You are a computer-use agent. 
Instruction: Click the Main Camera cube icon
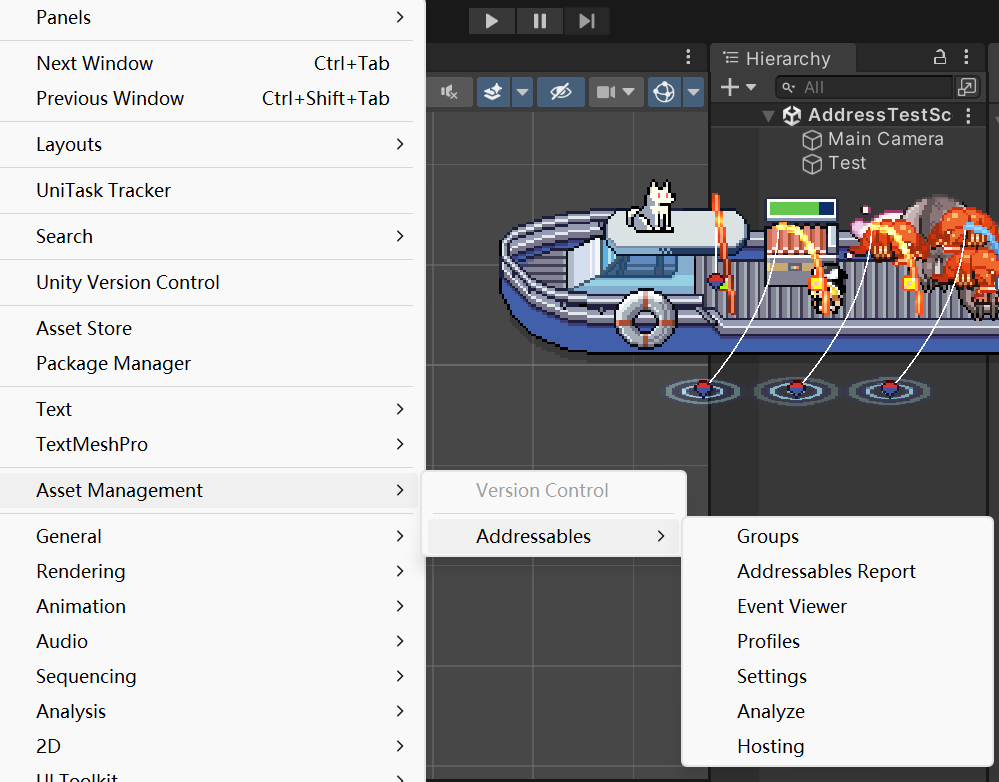tap(812, 140)
